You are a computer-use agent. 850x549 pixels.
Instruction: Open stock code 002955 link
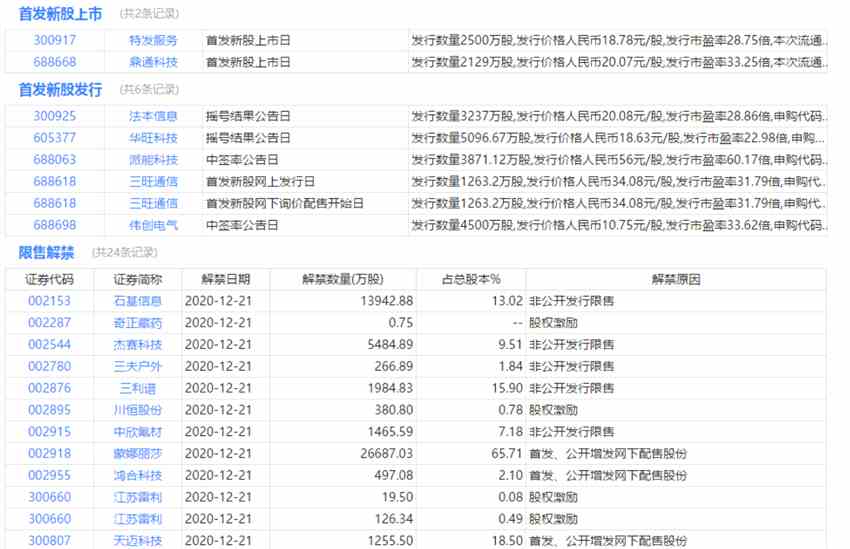tap(49, 475)
